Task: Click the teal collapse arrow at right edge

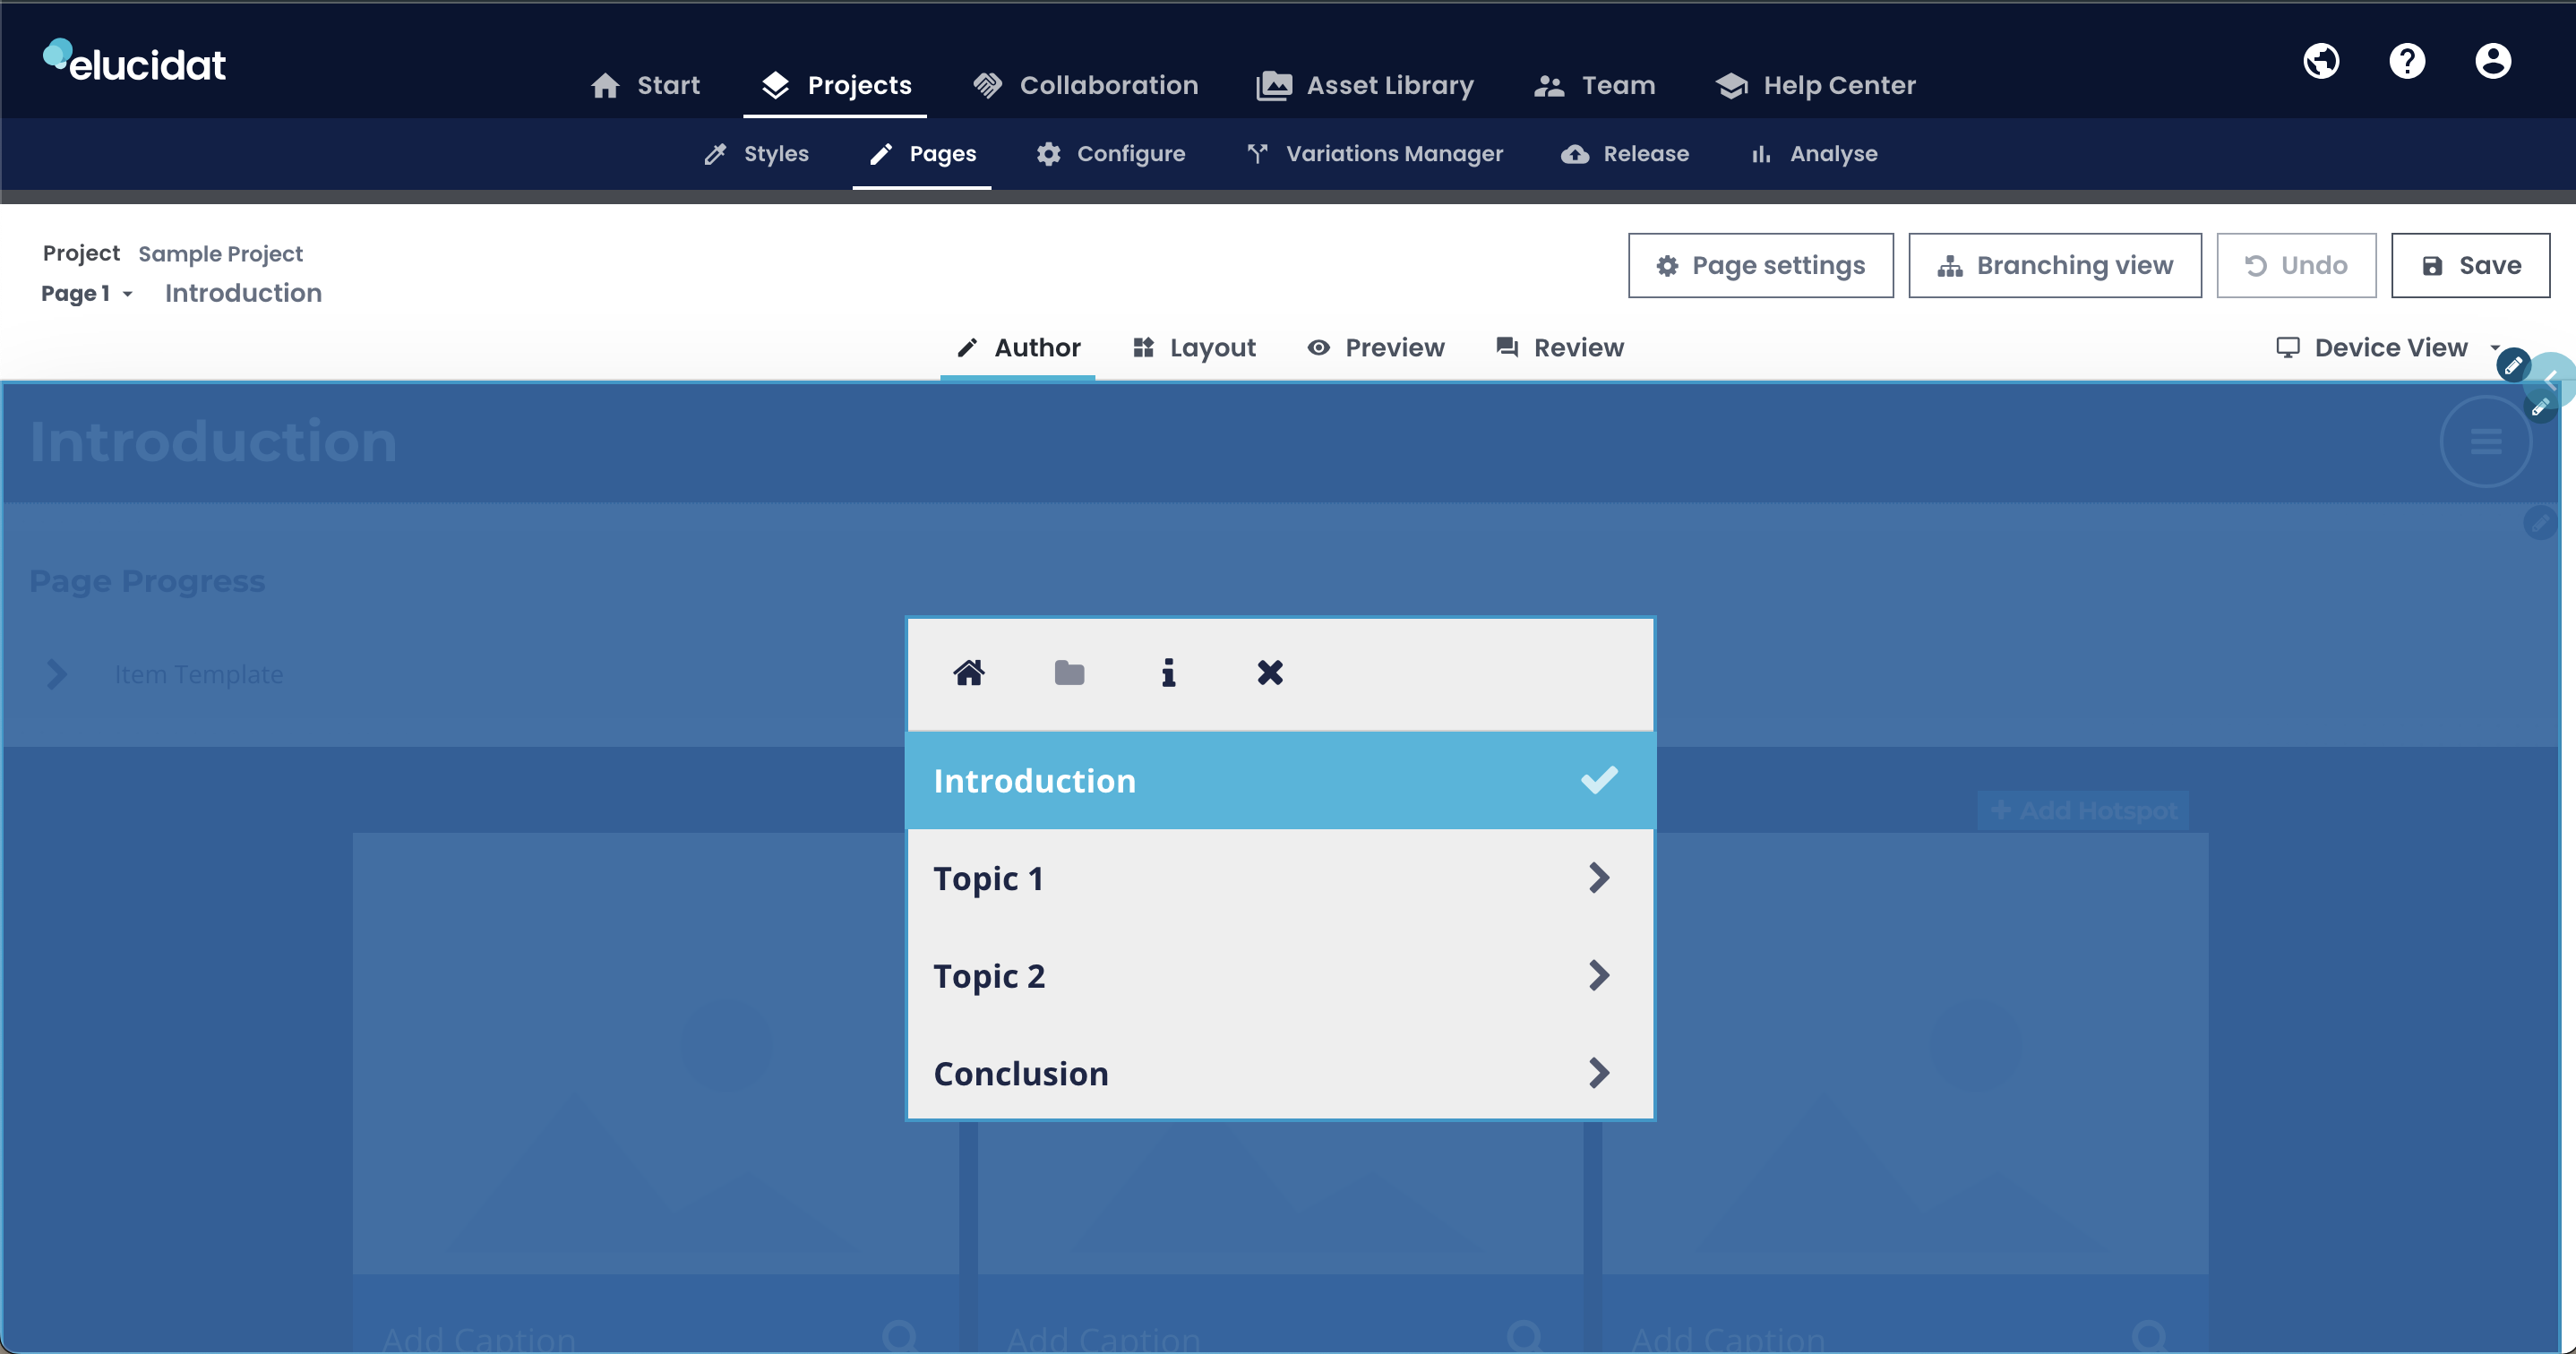Action: click(2552, 380)
